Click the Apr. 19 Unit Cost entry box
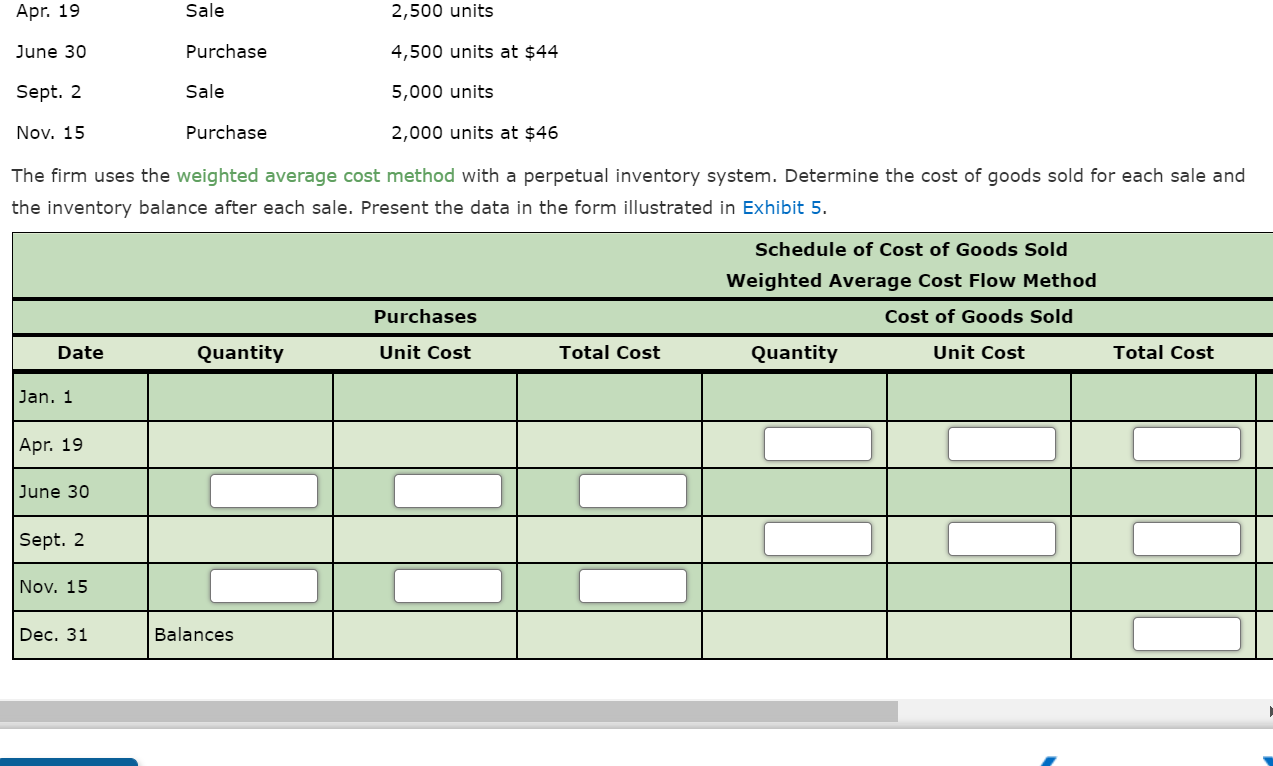This screenshot has width=1273, height=766. coord(1001,443)
